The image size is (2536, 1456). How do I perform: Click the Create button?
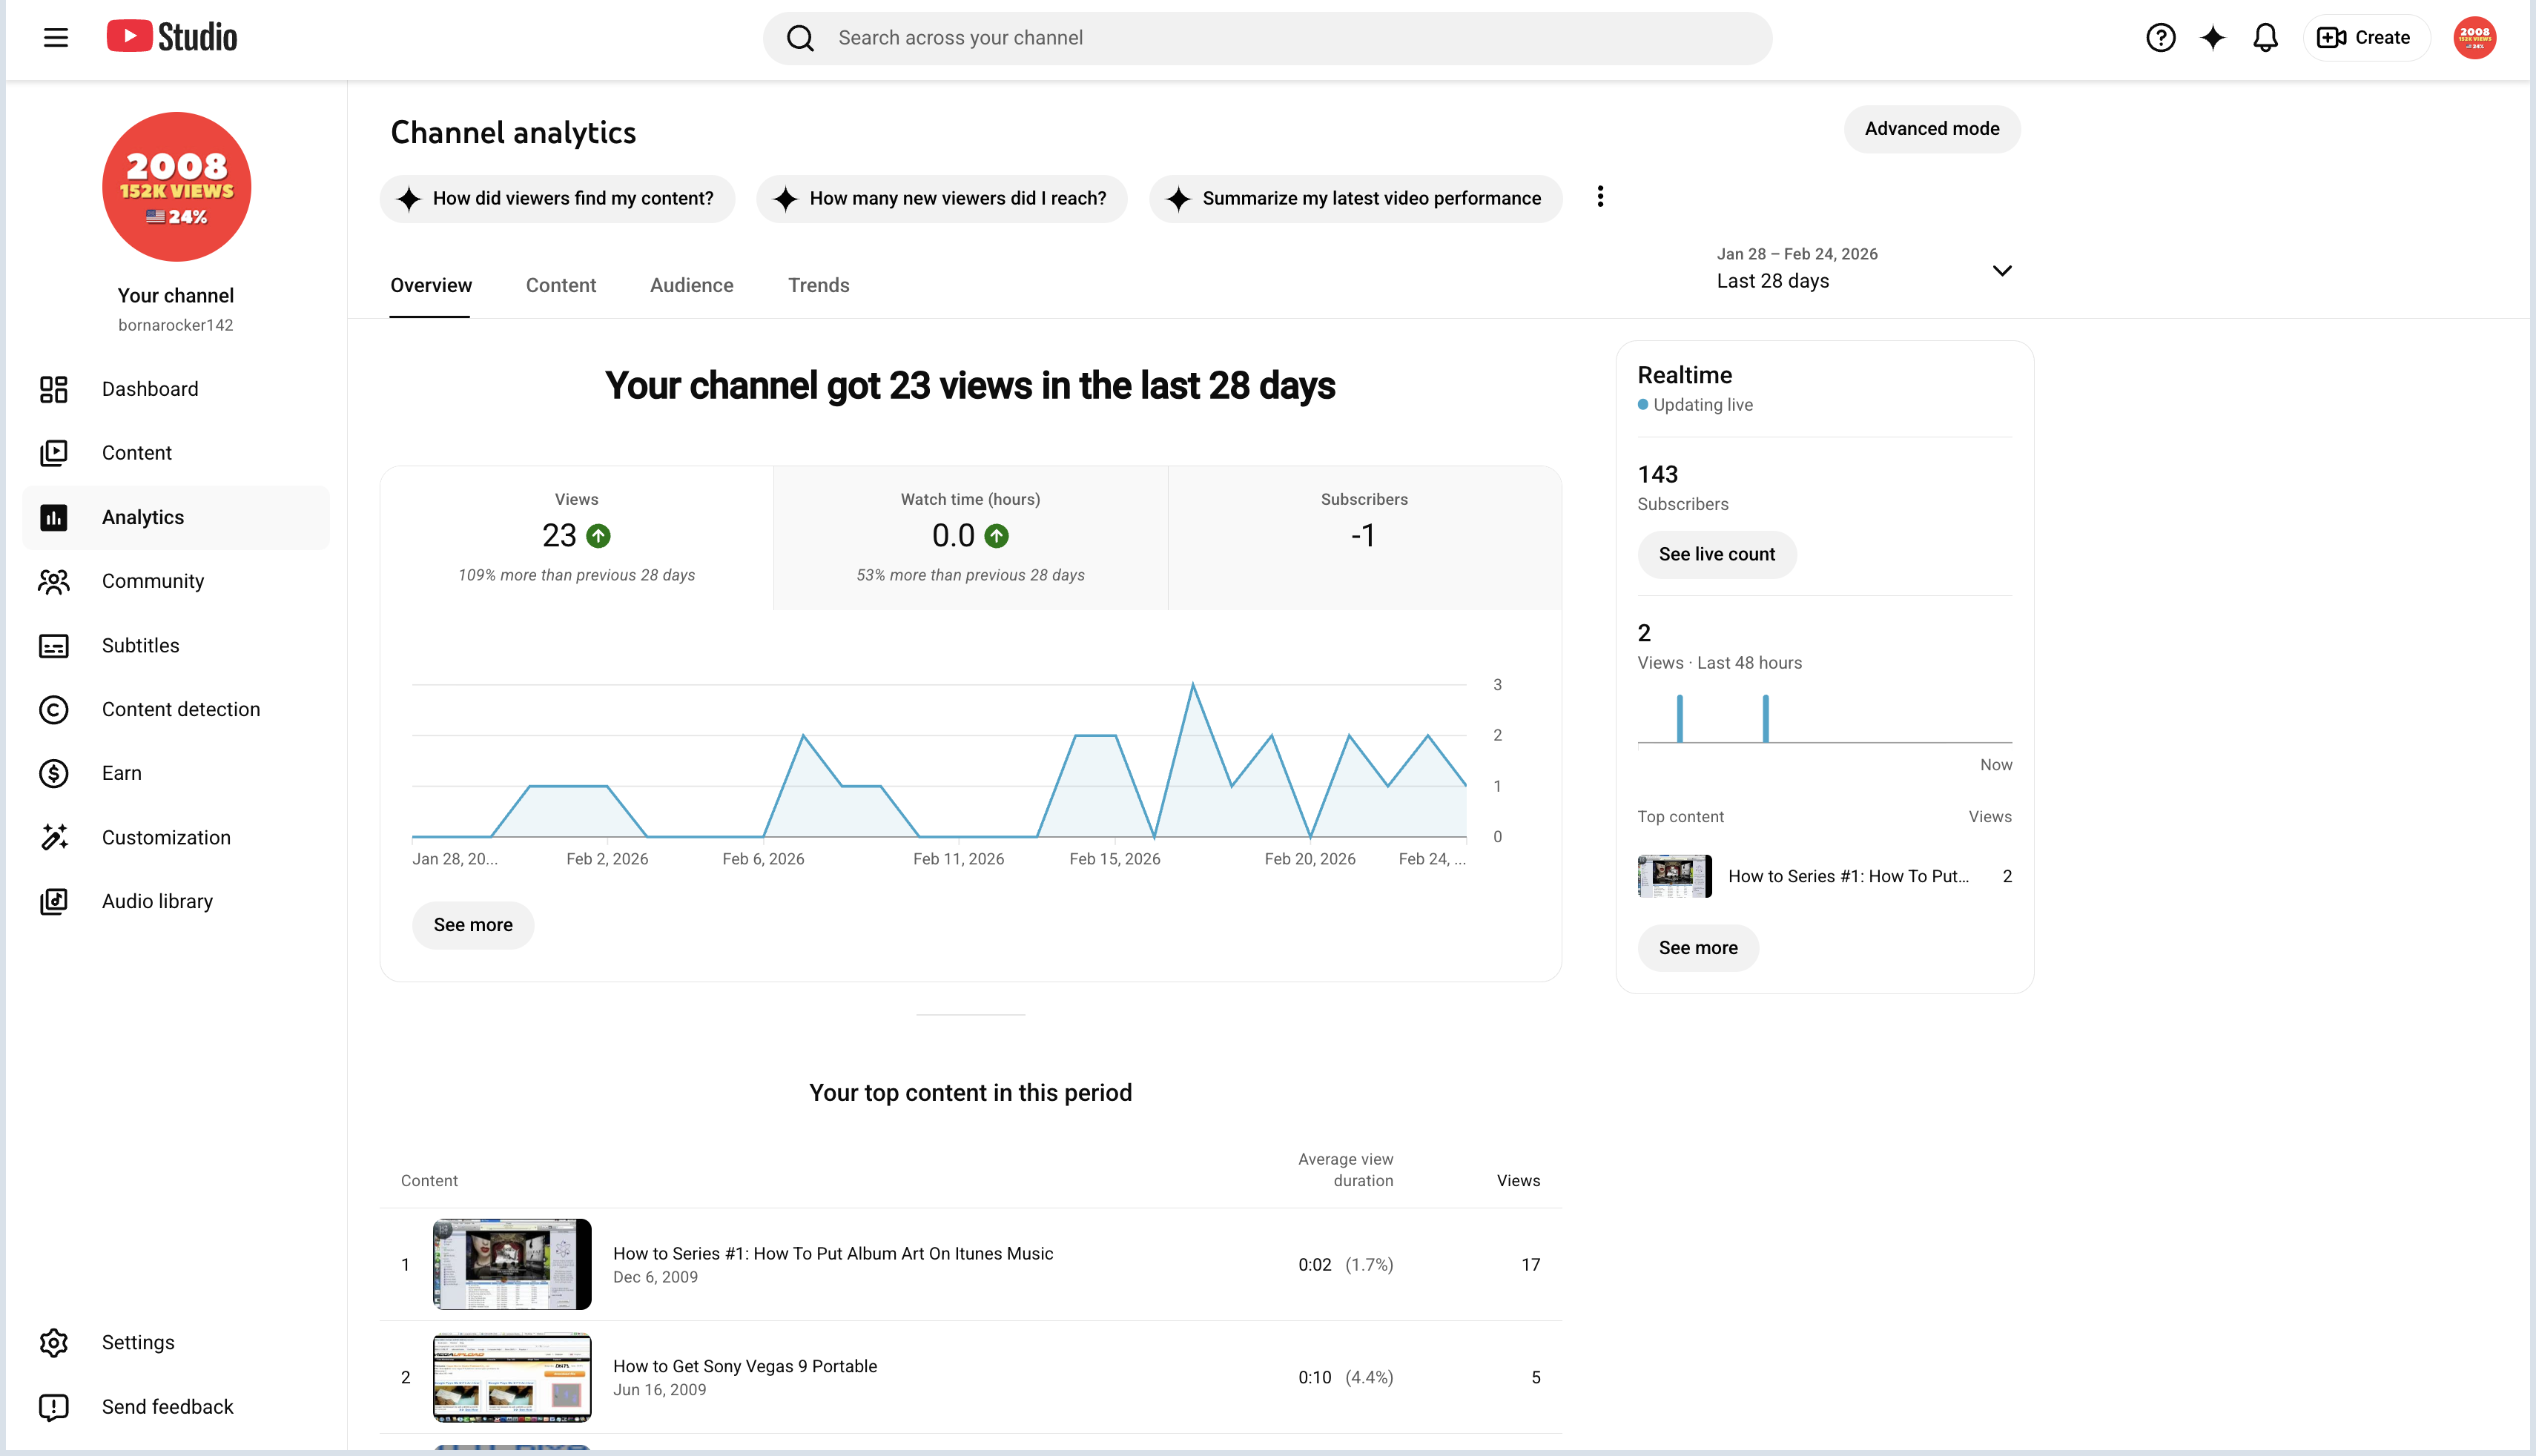pyautogui.click(x=2365, y=38)
